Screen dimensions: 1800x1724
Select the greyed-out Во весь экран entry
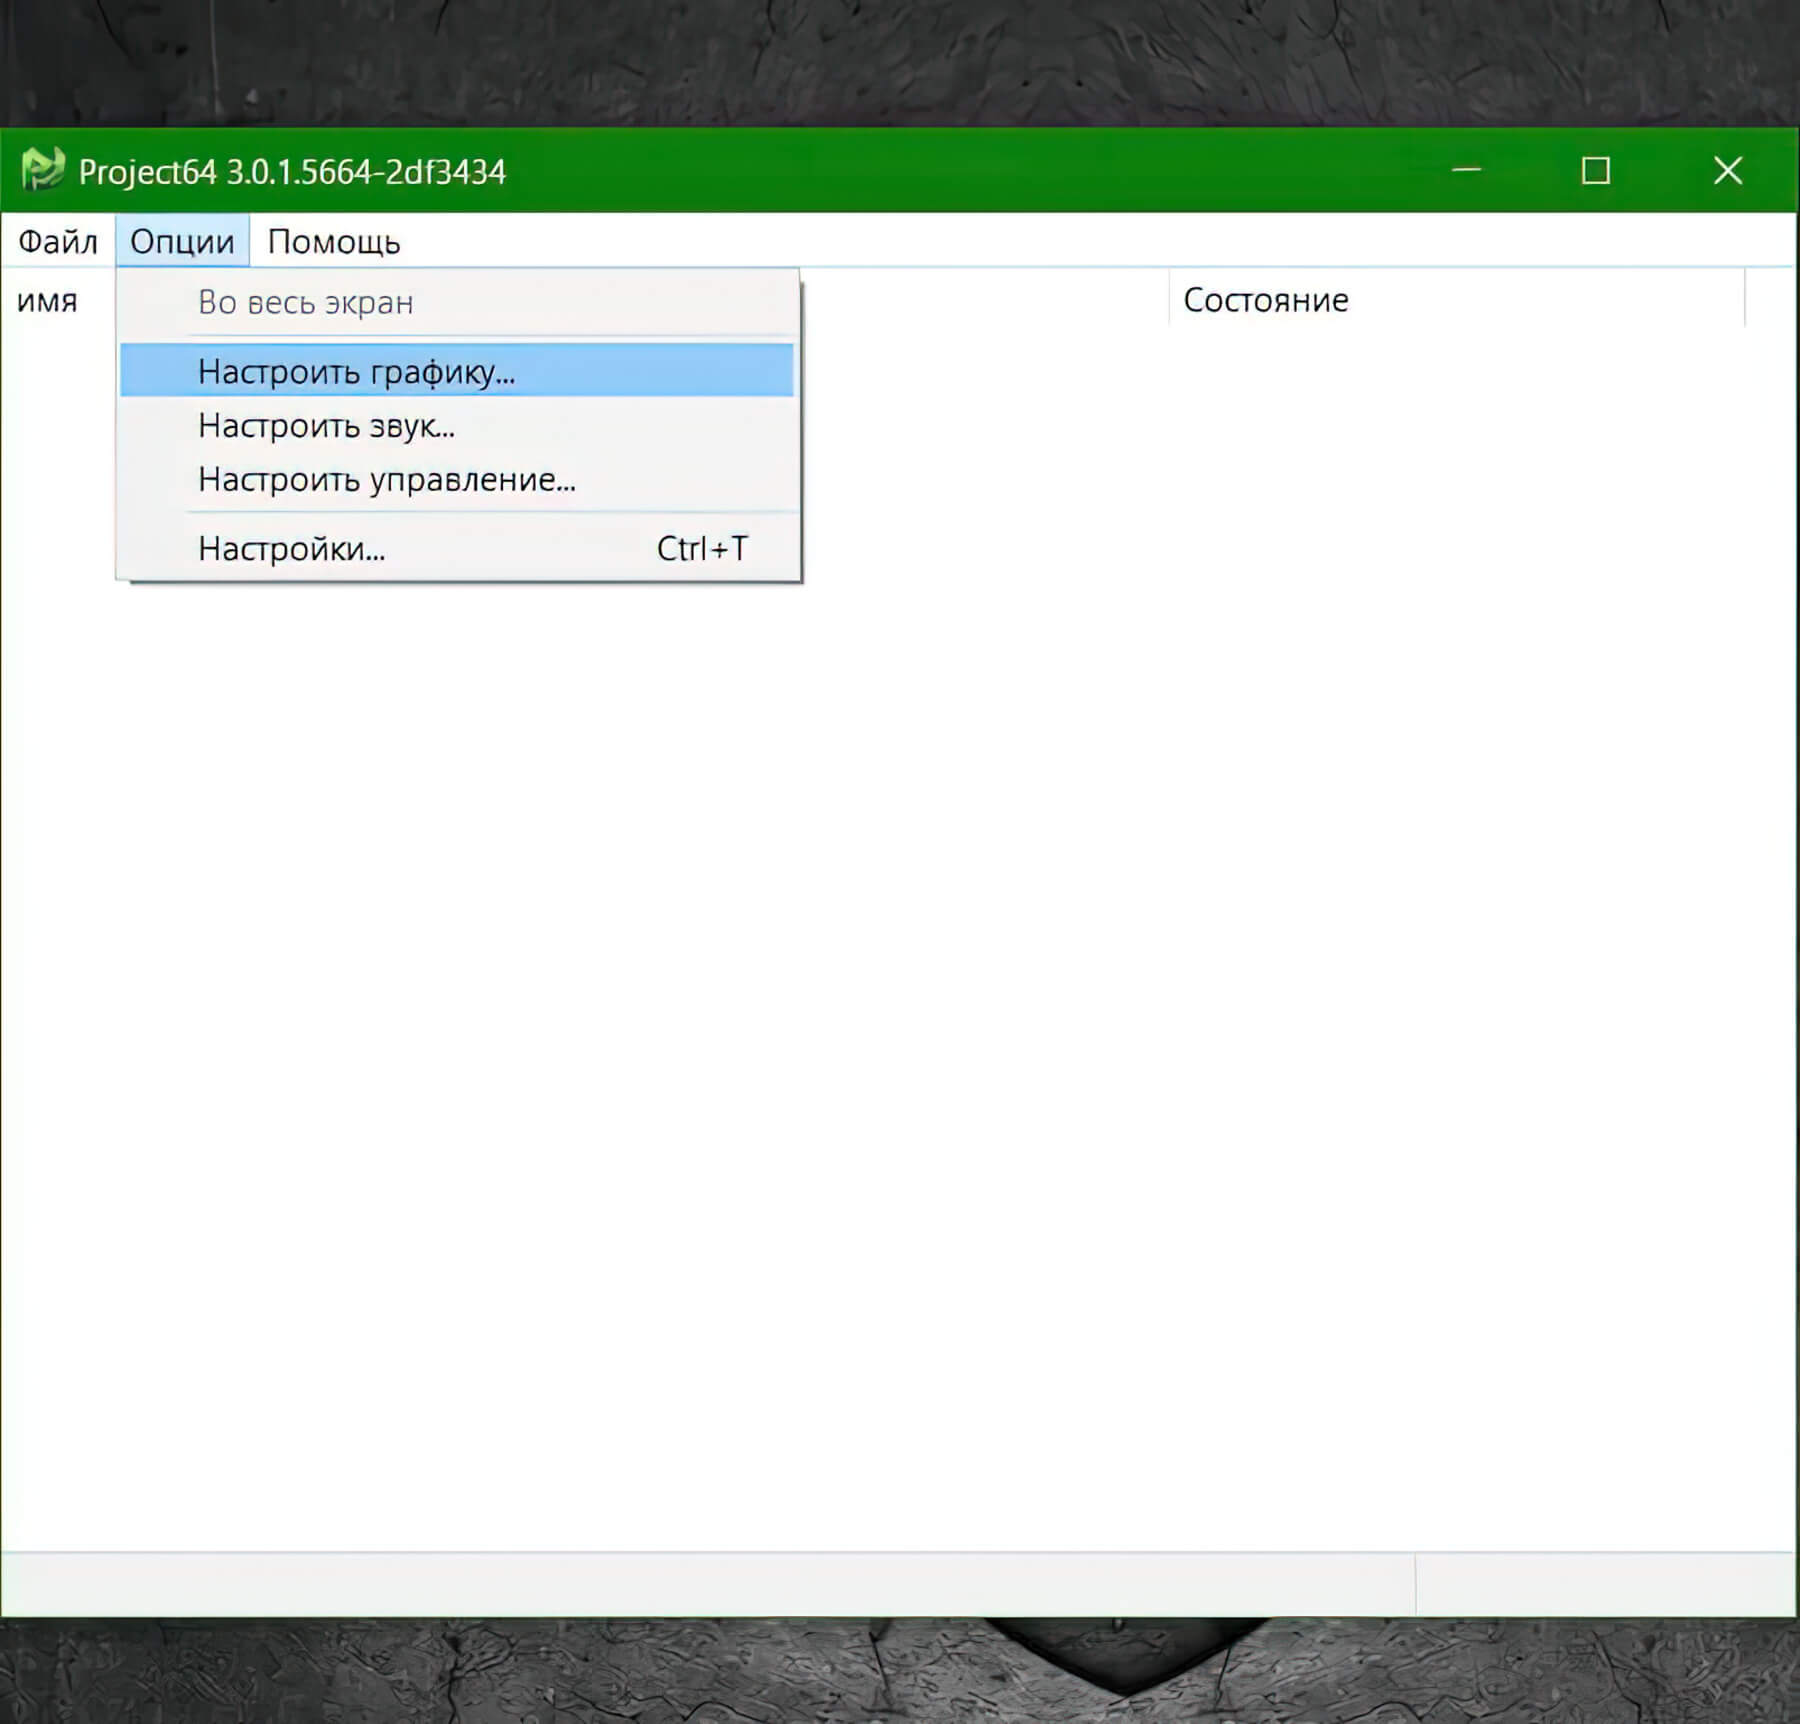coord(305,302)
